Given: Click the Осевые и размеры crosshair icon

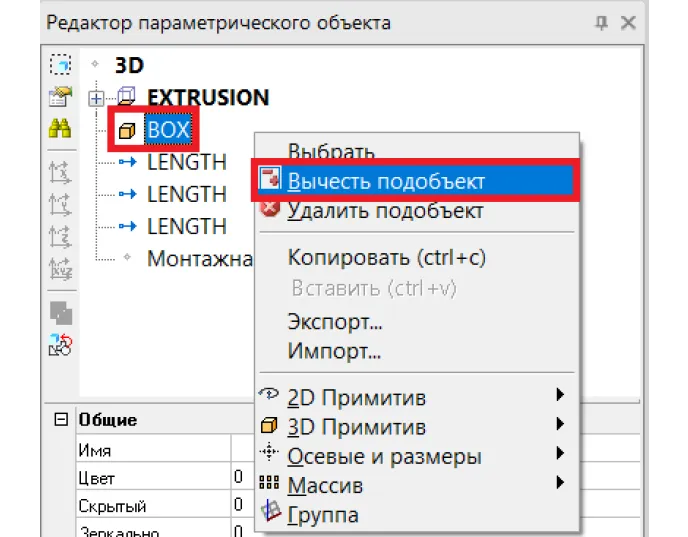Looking at the screenshot, I should (x=269, y=452).
